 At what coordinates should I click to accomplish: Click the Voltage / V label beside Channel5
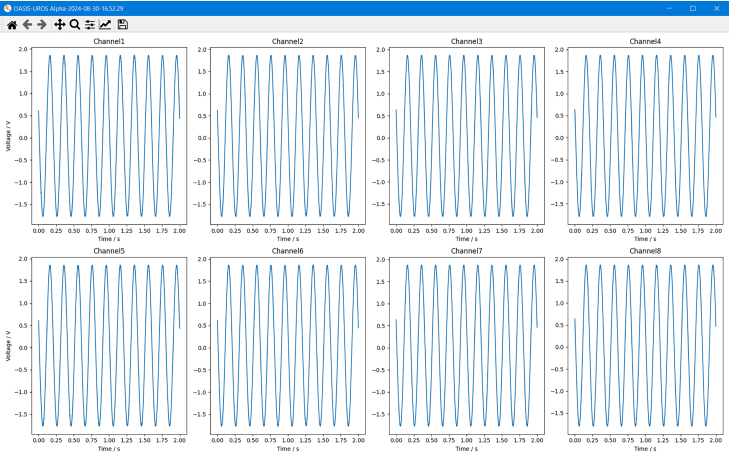coord(8,346)
